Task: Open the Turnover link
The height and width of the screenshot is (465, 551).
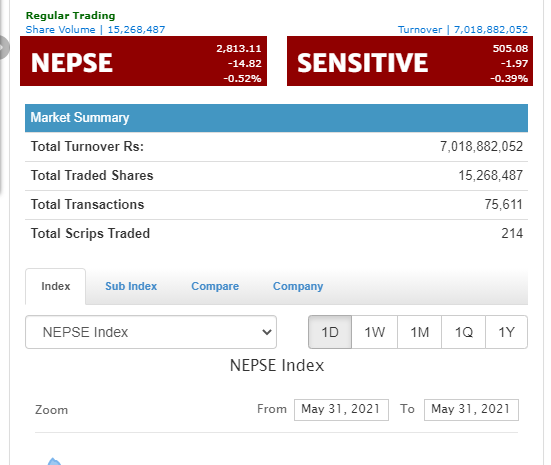Action: click(463, 30)
